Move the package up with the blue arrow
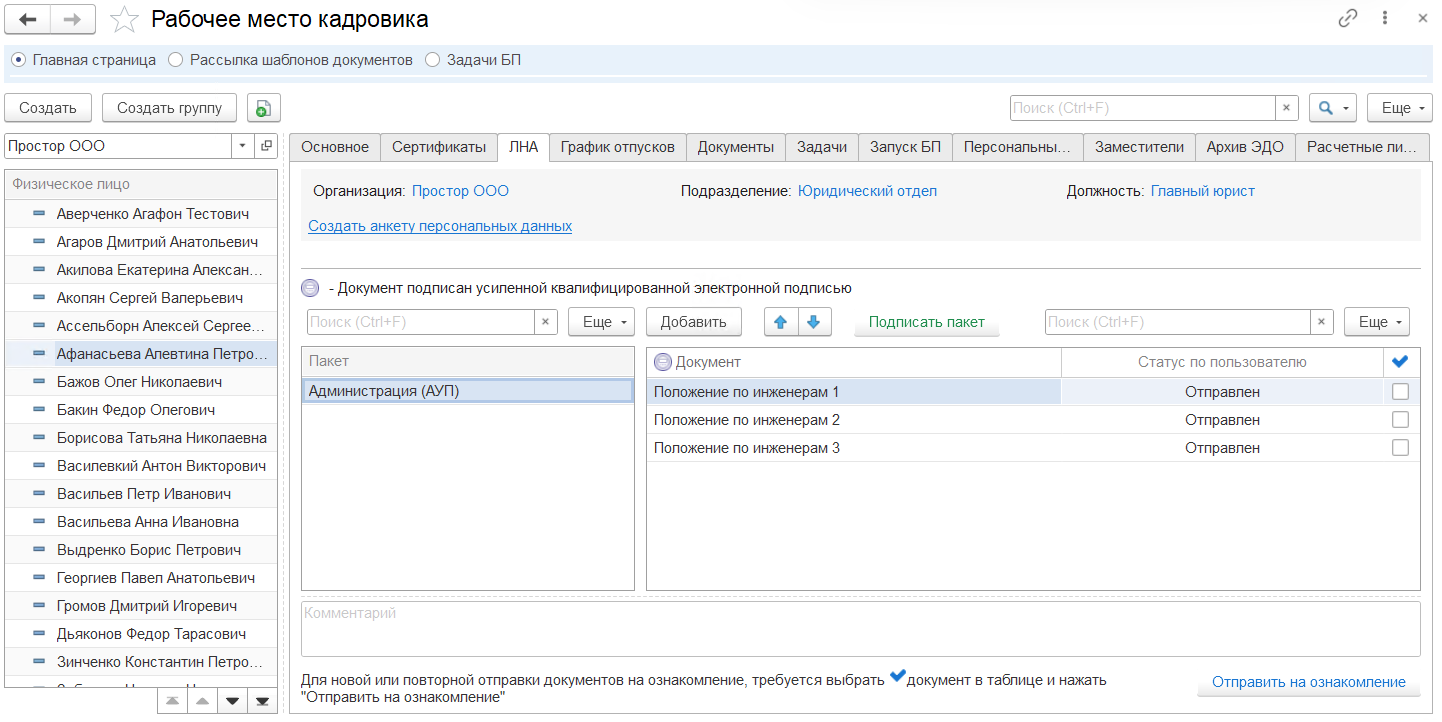Viewport: 1442px width, 722px height. (781, 322)
